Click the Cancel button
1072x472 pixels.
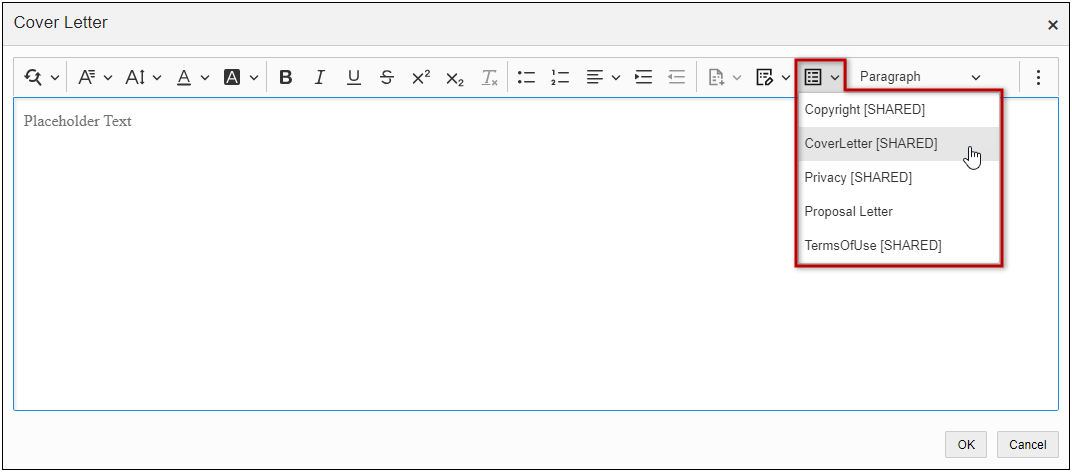(x=1027, y=445)
